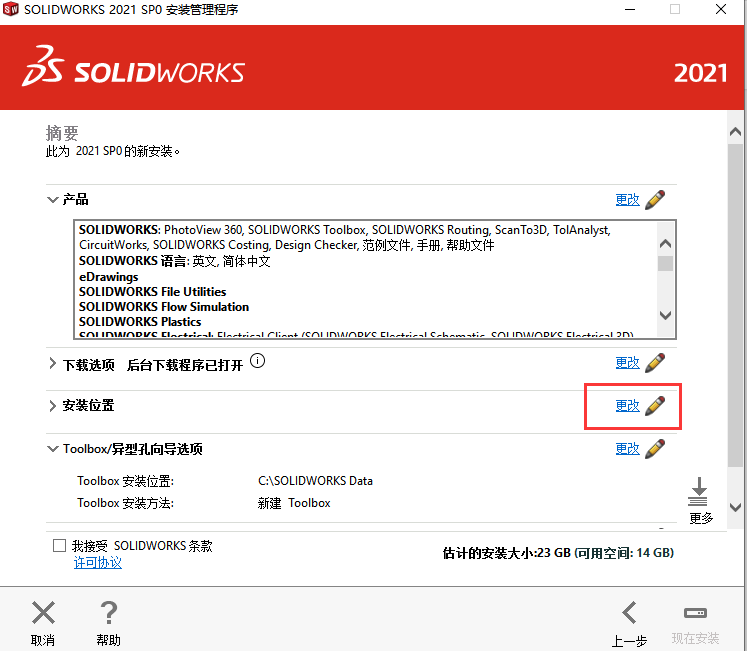This screenshot has width=747, height=651.
Task: Click the SOLIDWORKS 语言: 英文, 简体中文 line
Action: pyautogui.click(x=175, y=261)
